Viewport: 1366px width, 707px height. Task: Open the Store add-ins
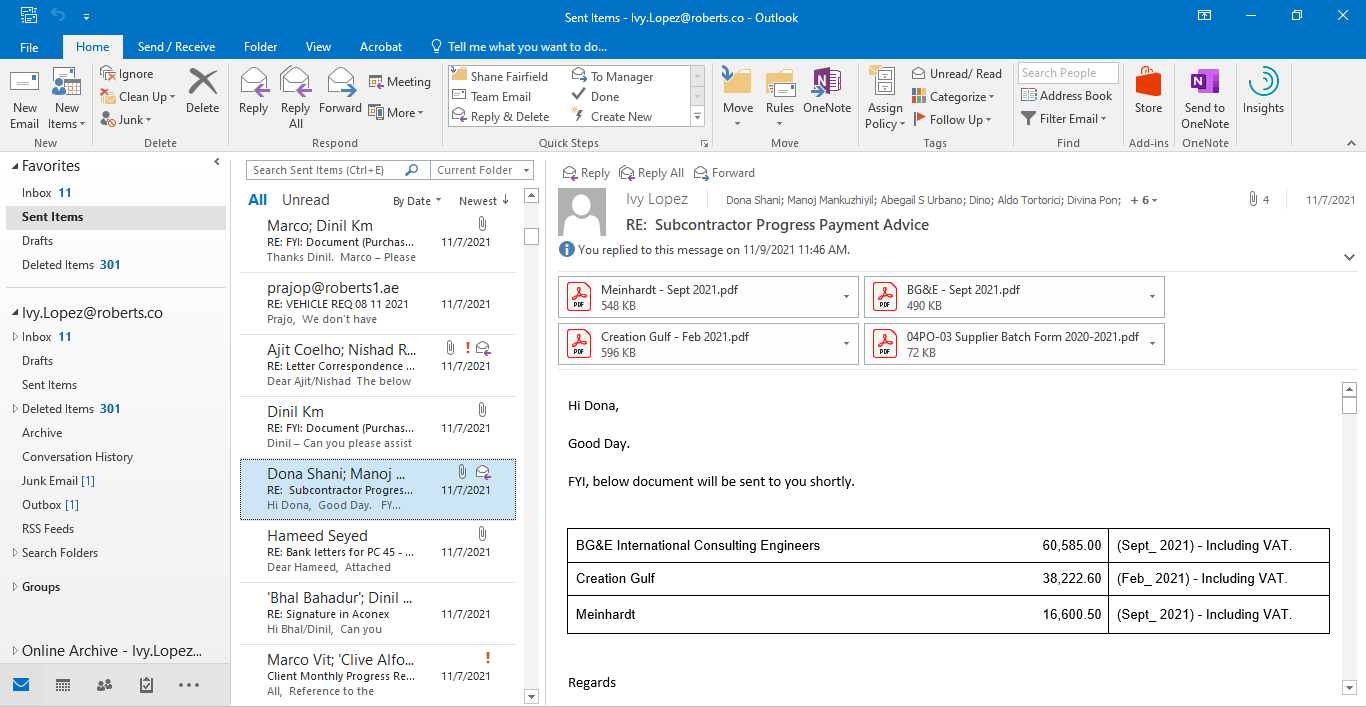[1148, 92]
